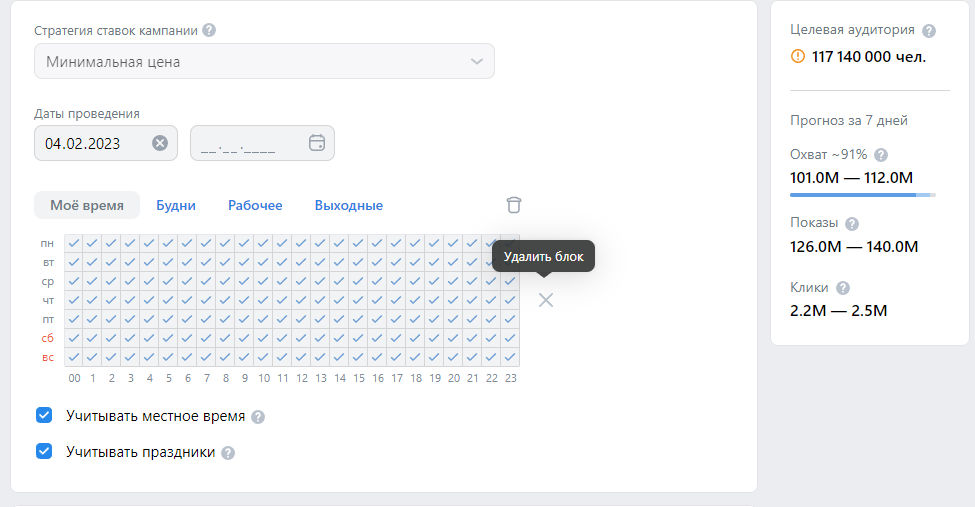The image size is (975, 507).
Task: Click the trash icon above the schedule grid
Action: click(514, 205)
